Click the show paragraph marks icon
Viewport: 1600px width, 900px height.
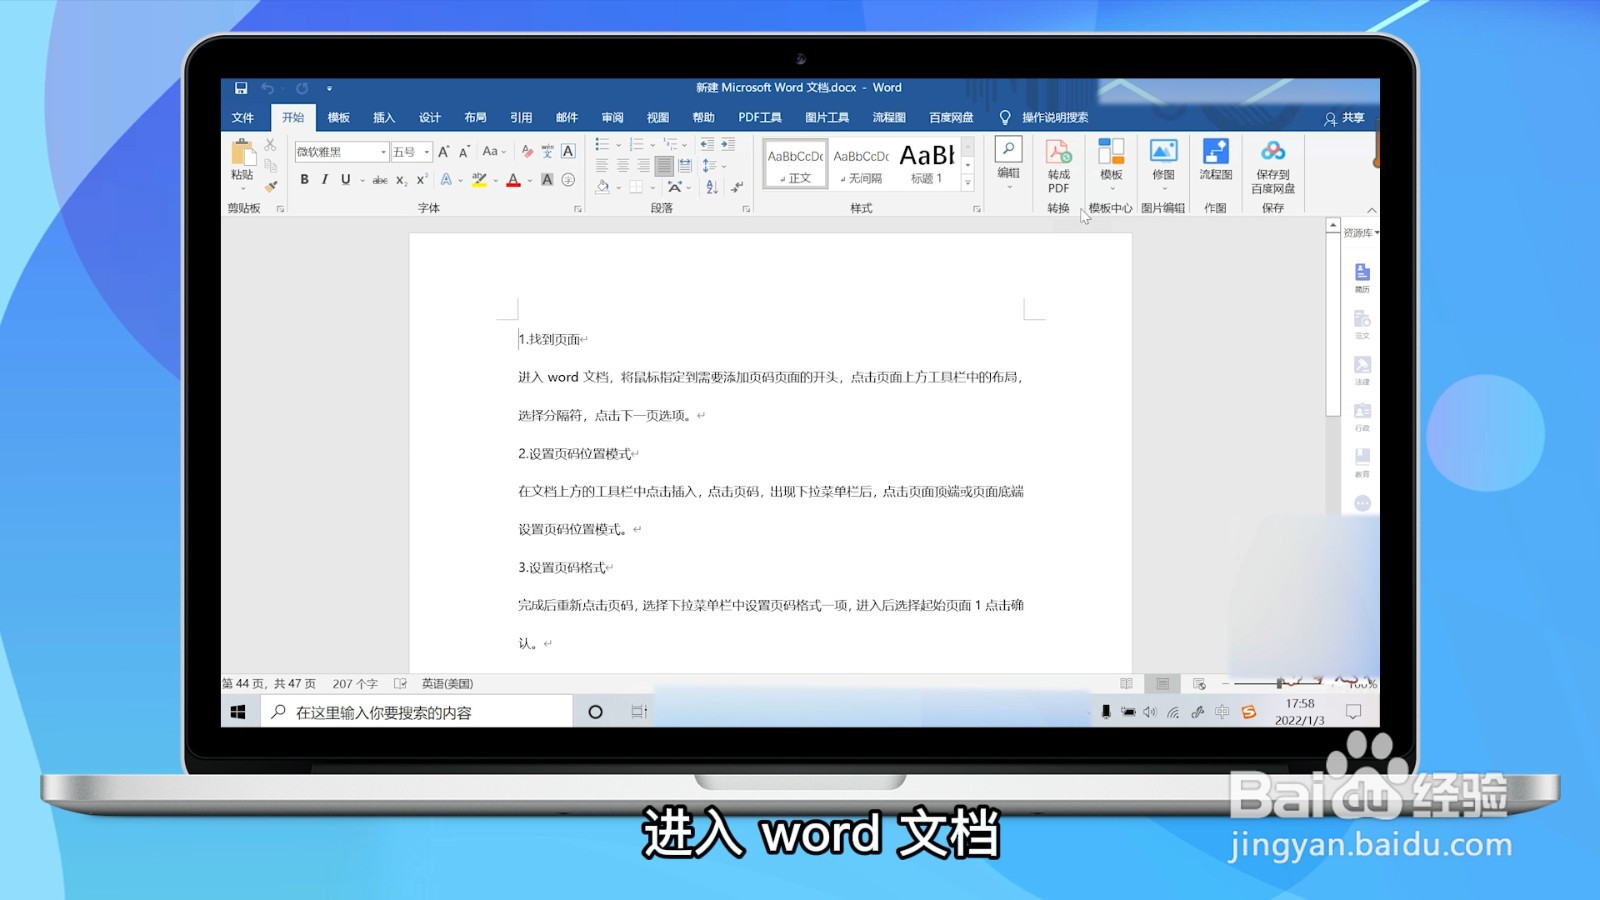[737, 187]
